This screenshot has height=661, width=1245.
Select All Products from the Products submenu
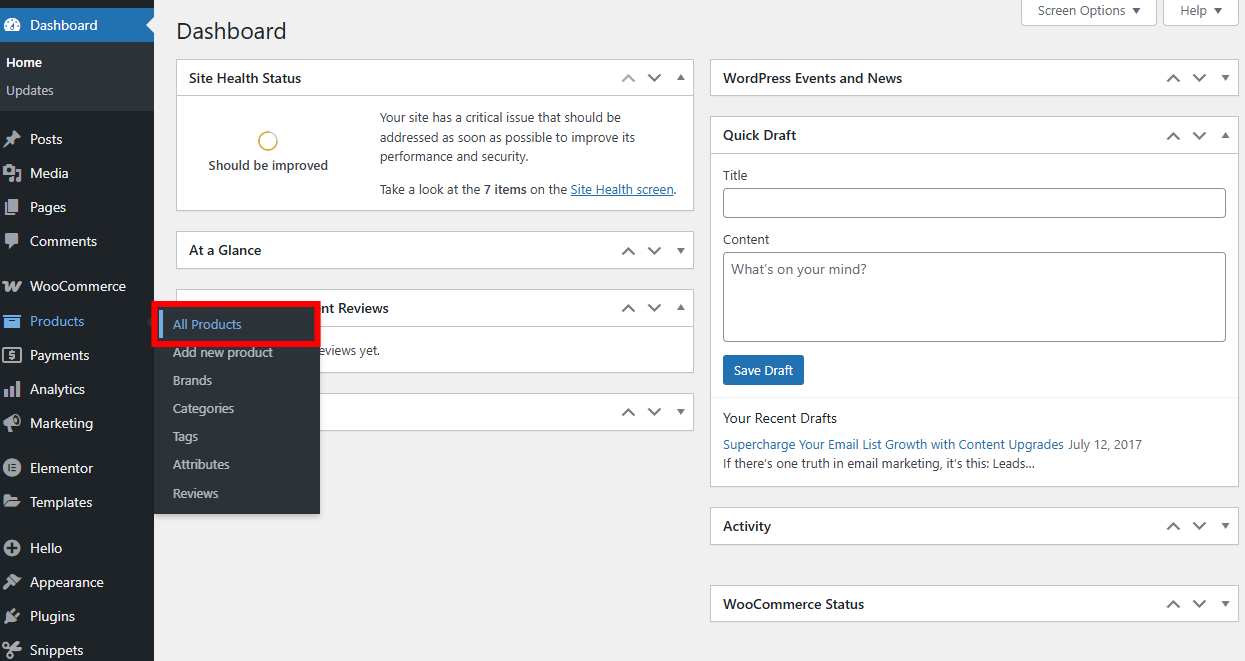206,324
